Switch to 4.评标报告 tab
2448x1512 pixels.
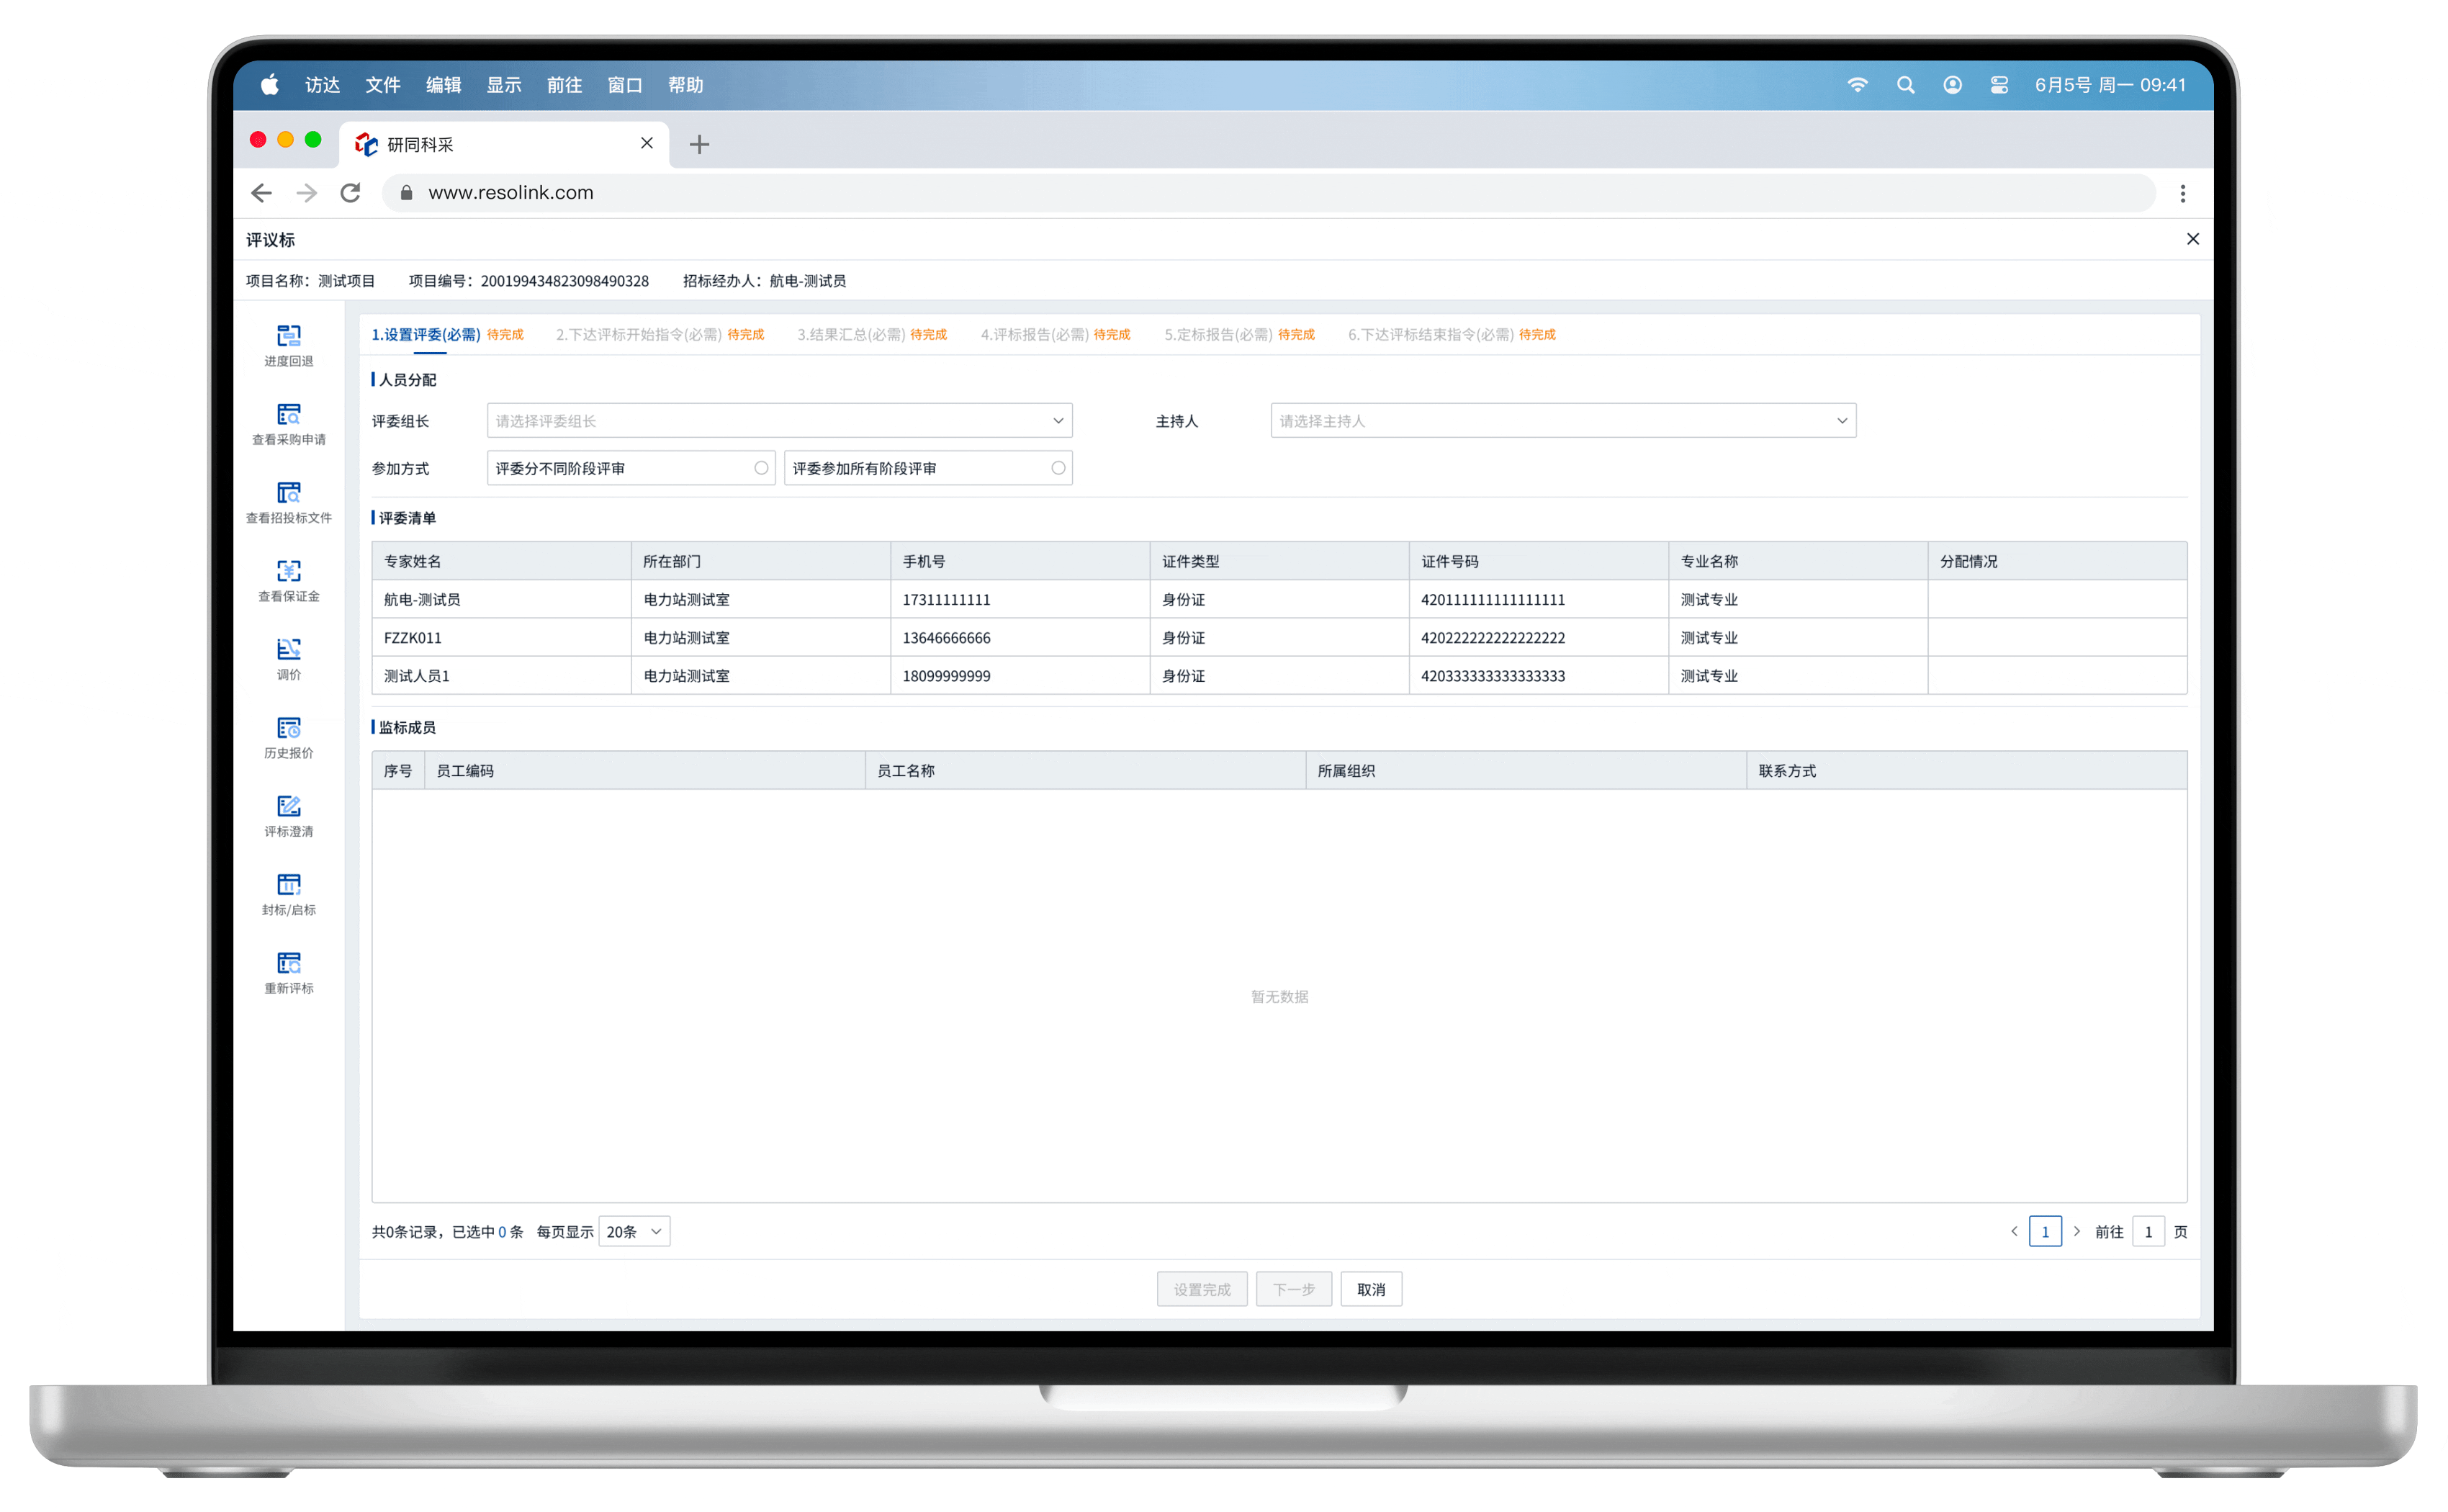tap(1055, 334)
